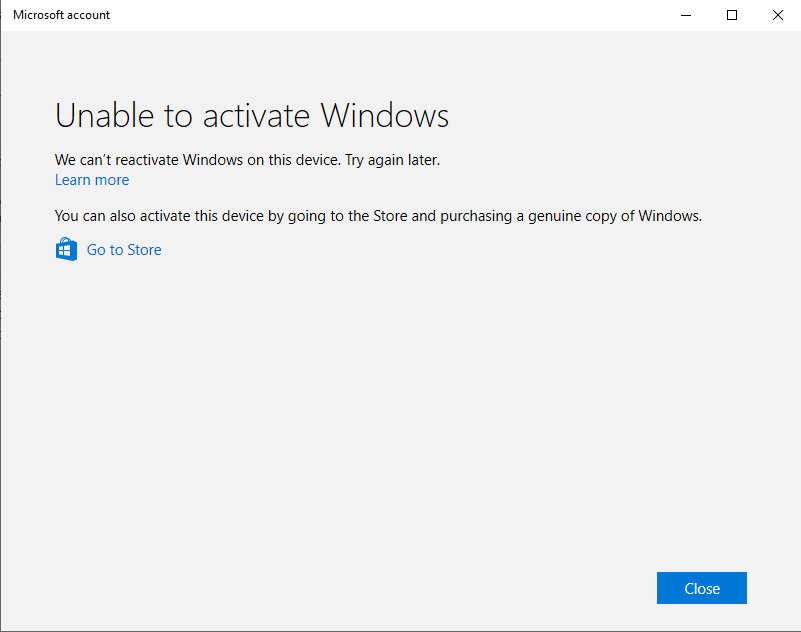Viewport: 801px width, 632px height.
Task: Open the Go to Store link
Action: coord(124,250)
